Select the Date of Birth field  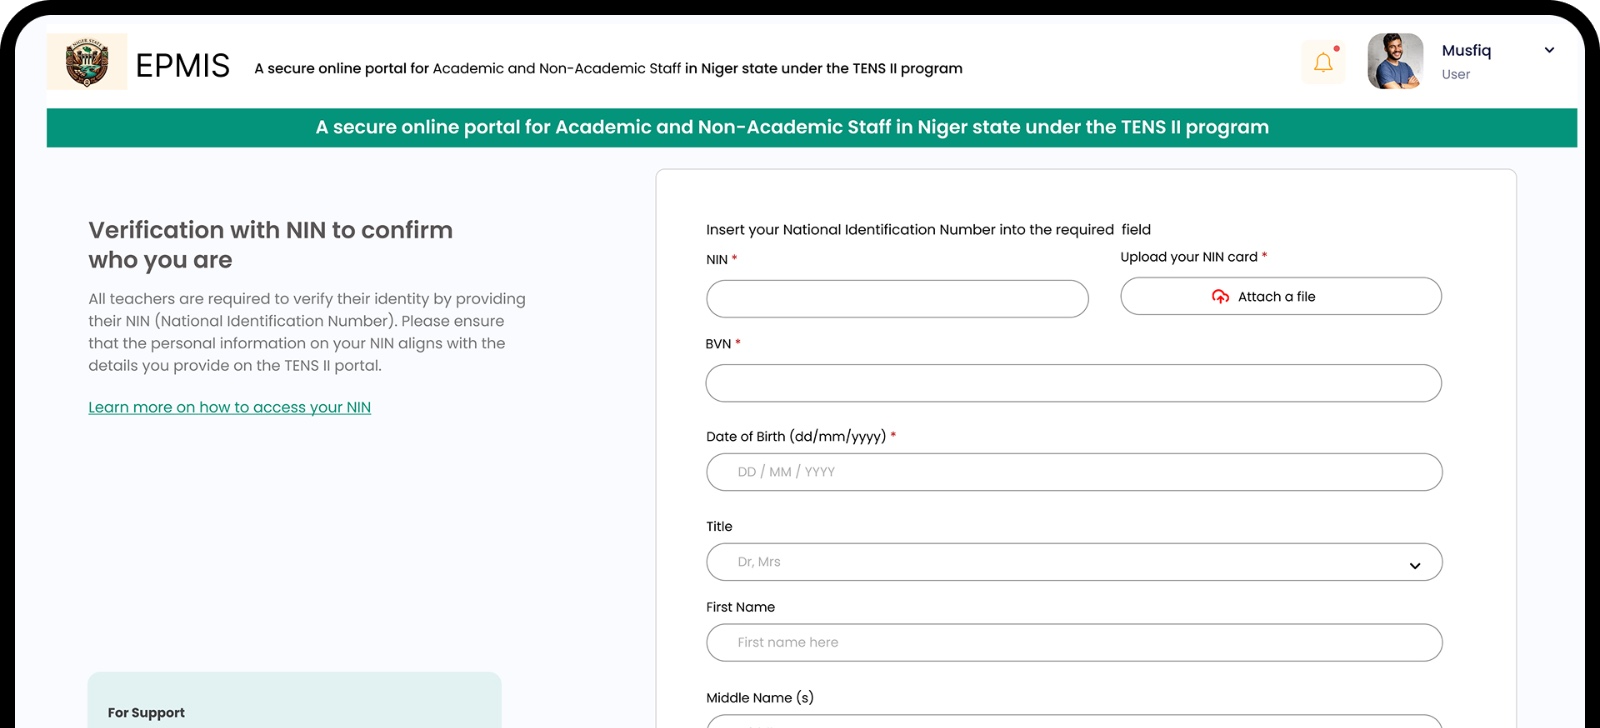pos(1073,472)
